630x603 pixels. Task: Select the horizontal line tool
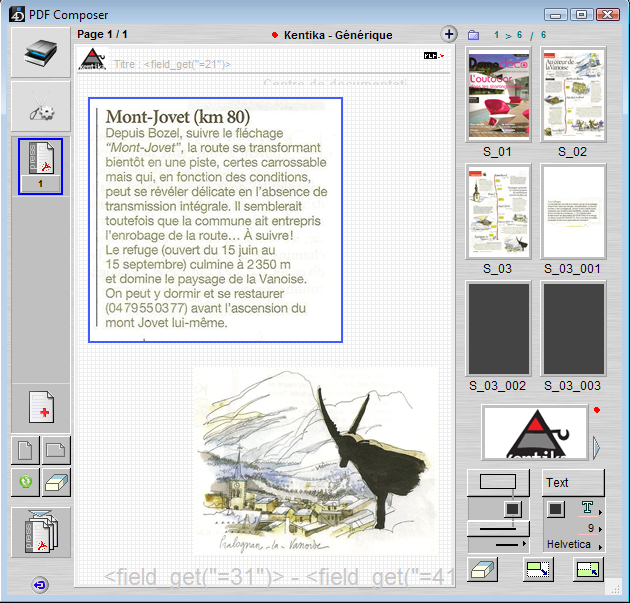pos(498,529)
